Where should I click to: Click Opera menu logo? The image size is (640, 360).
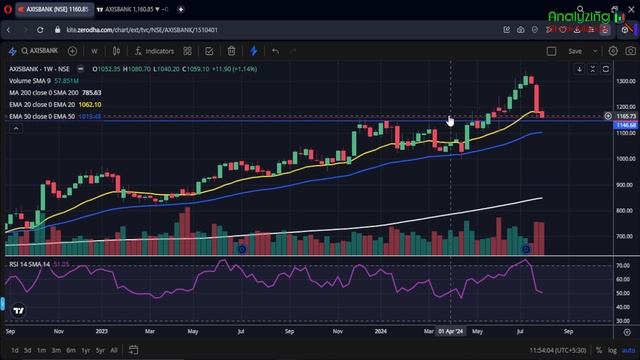[x=7, y=9]
